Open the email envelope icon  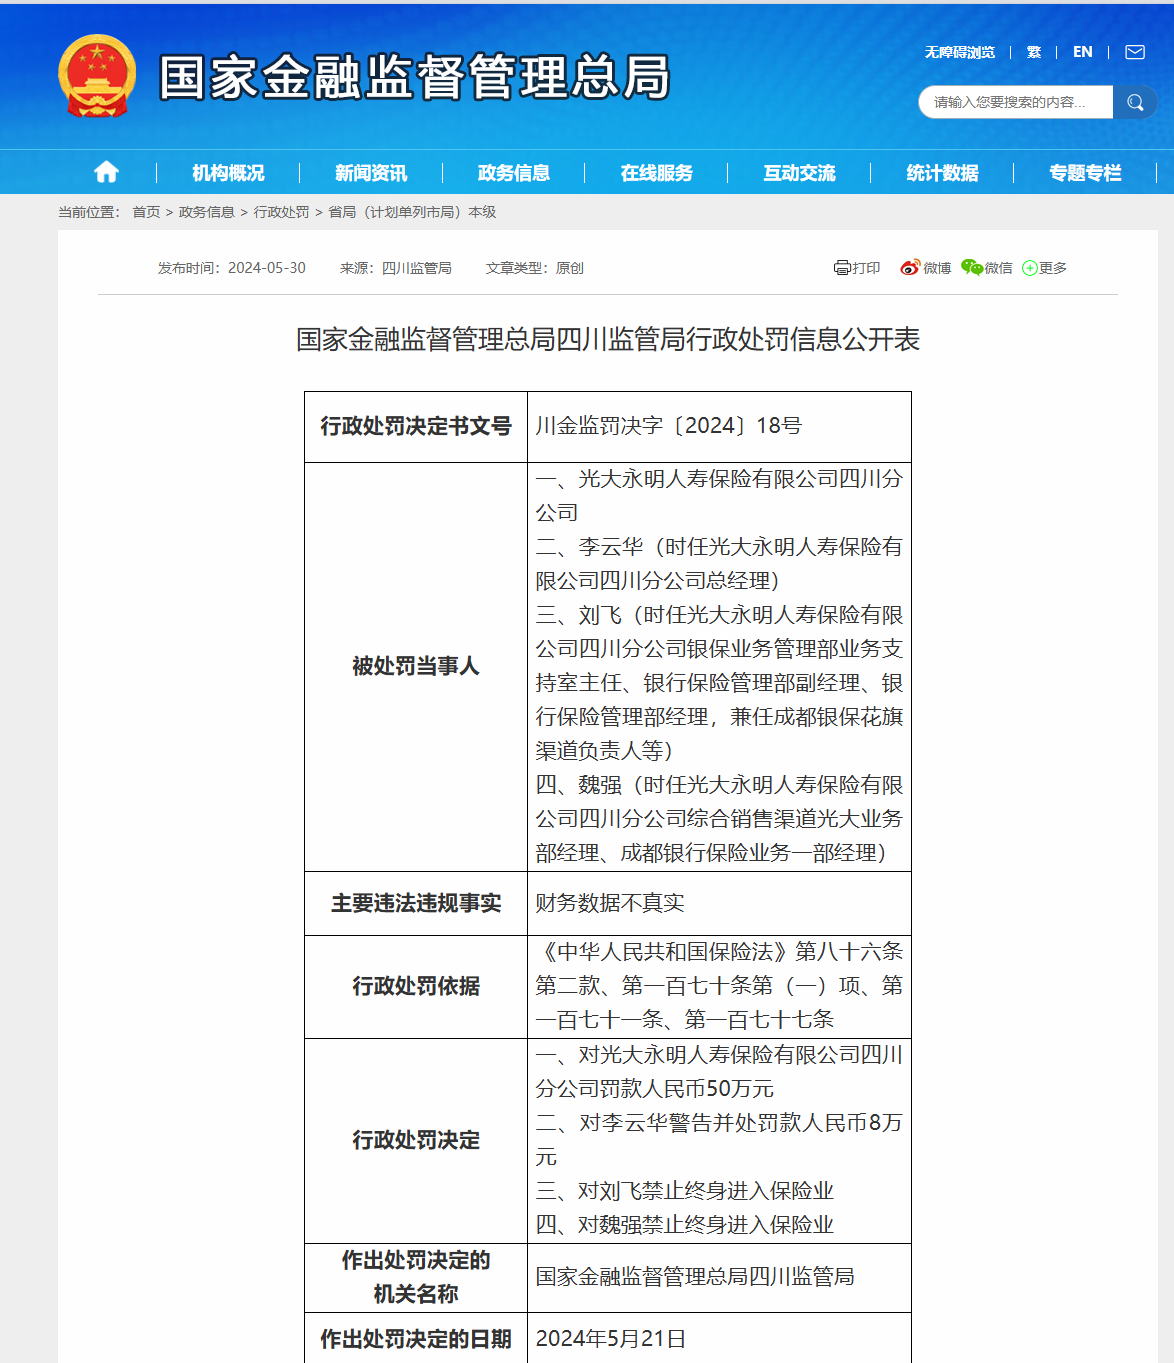pos(1135,52)
